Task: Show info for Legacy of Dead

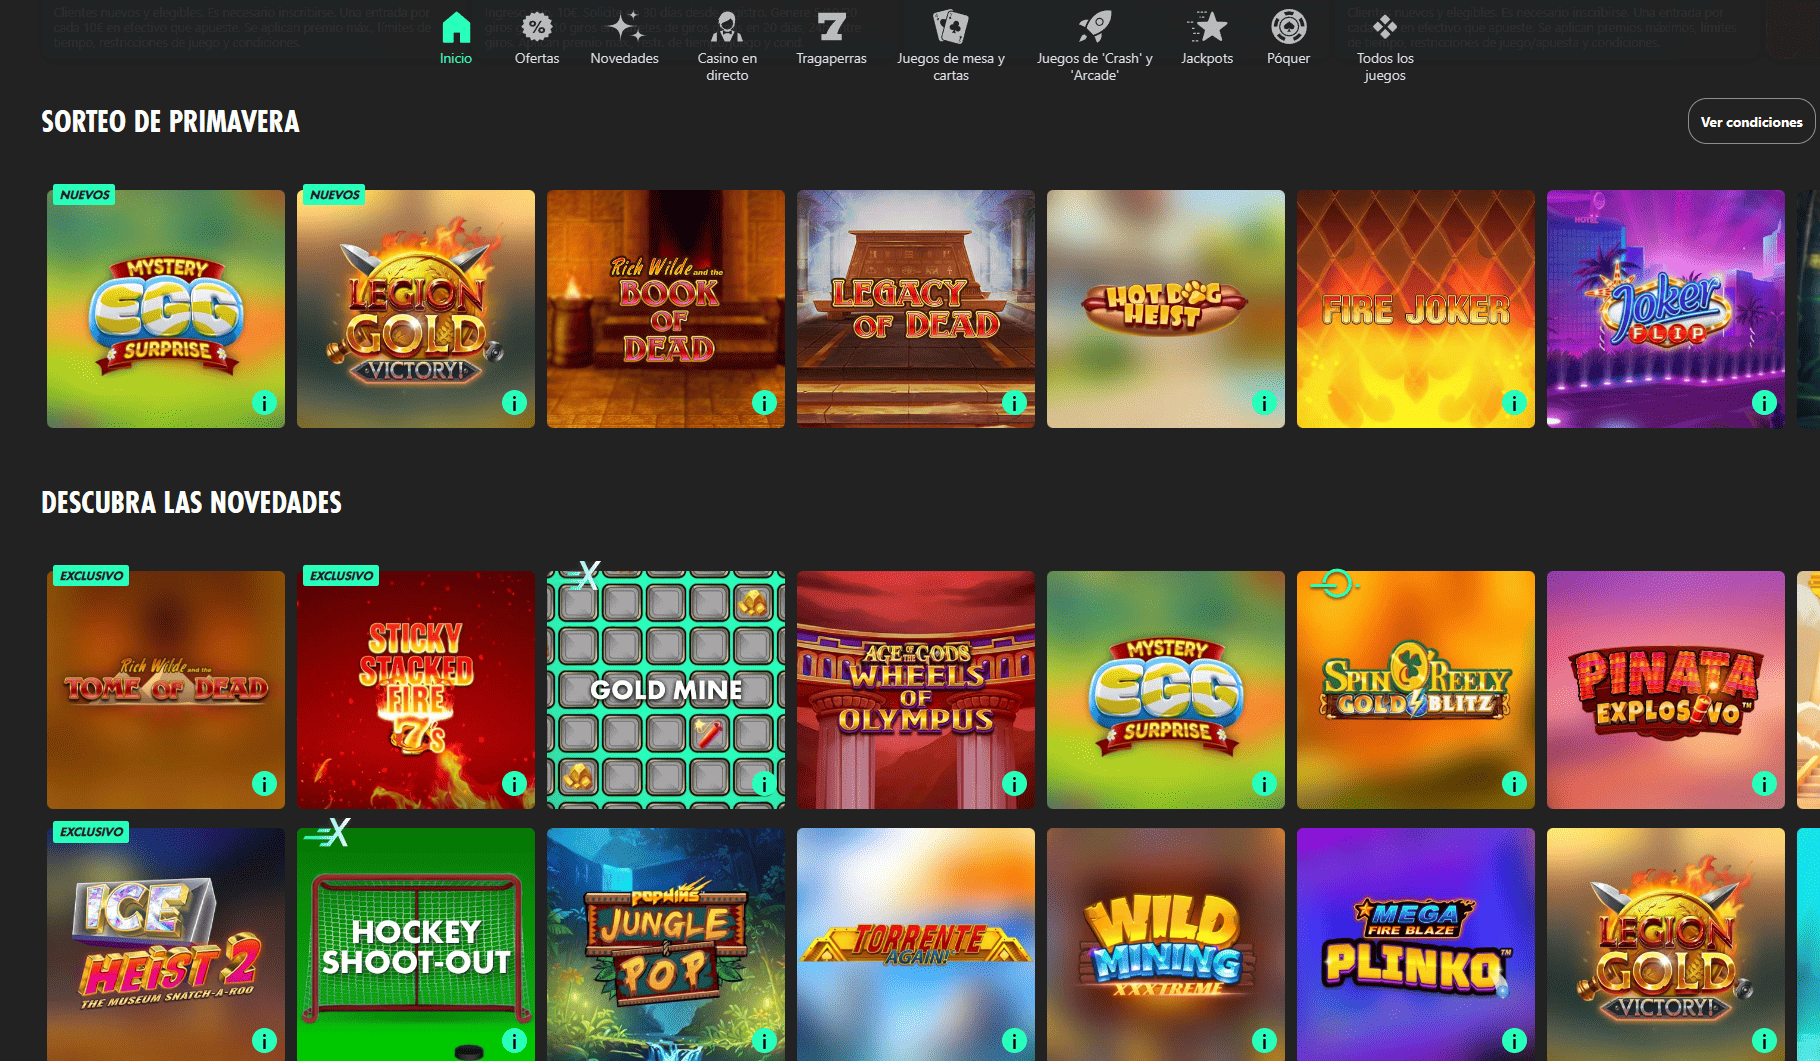Action: pyautogui.click(x=1014, y=403)
